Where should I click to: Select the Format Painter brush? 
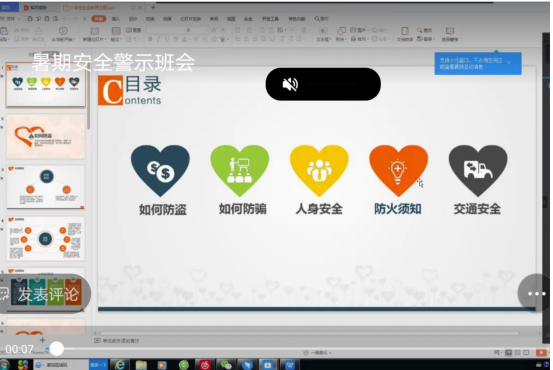tap(38, 31)
